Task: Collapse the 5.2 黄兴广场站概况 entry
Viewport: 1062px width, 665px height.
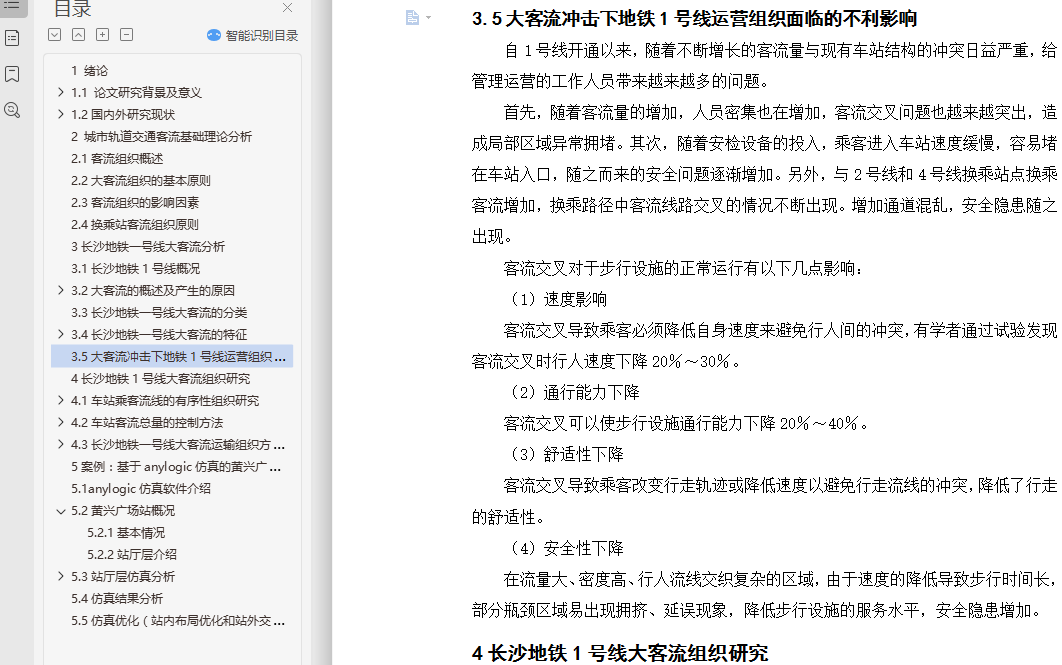Action: click(x=61, y=511)
